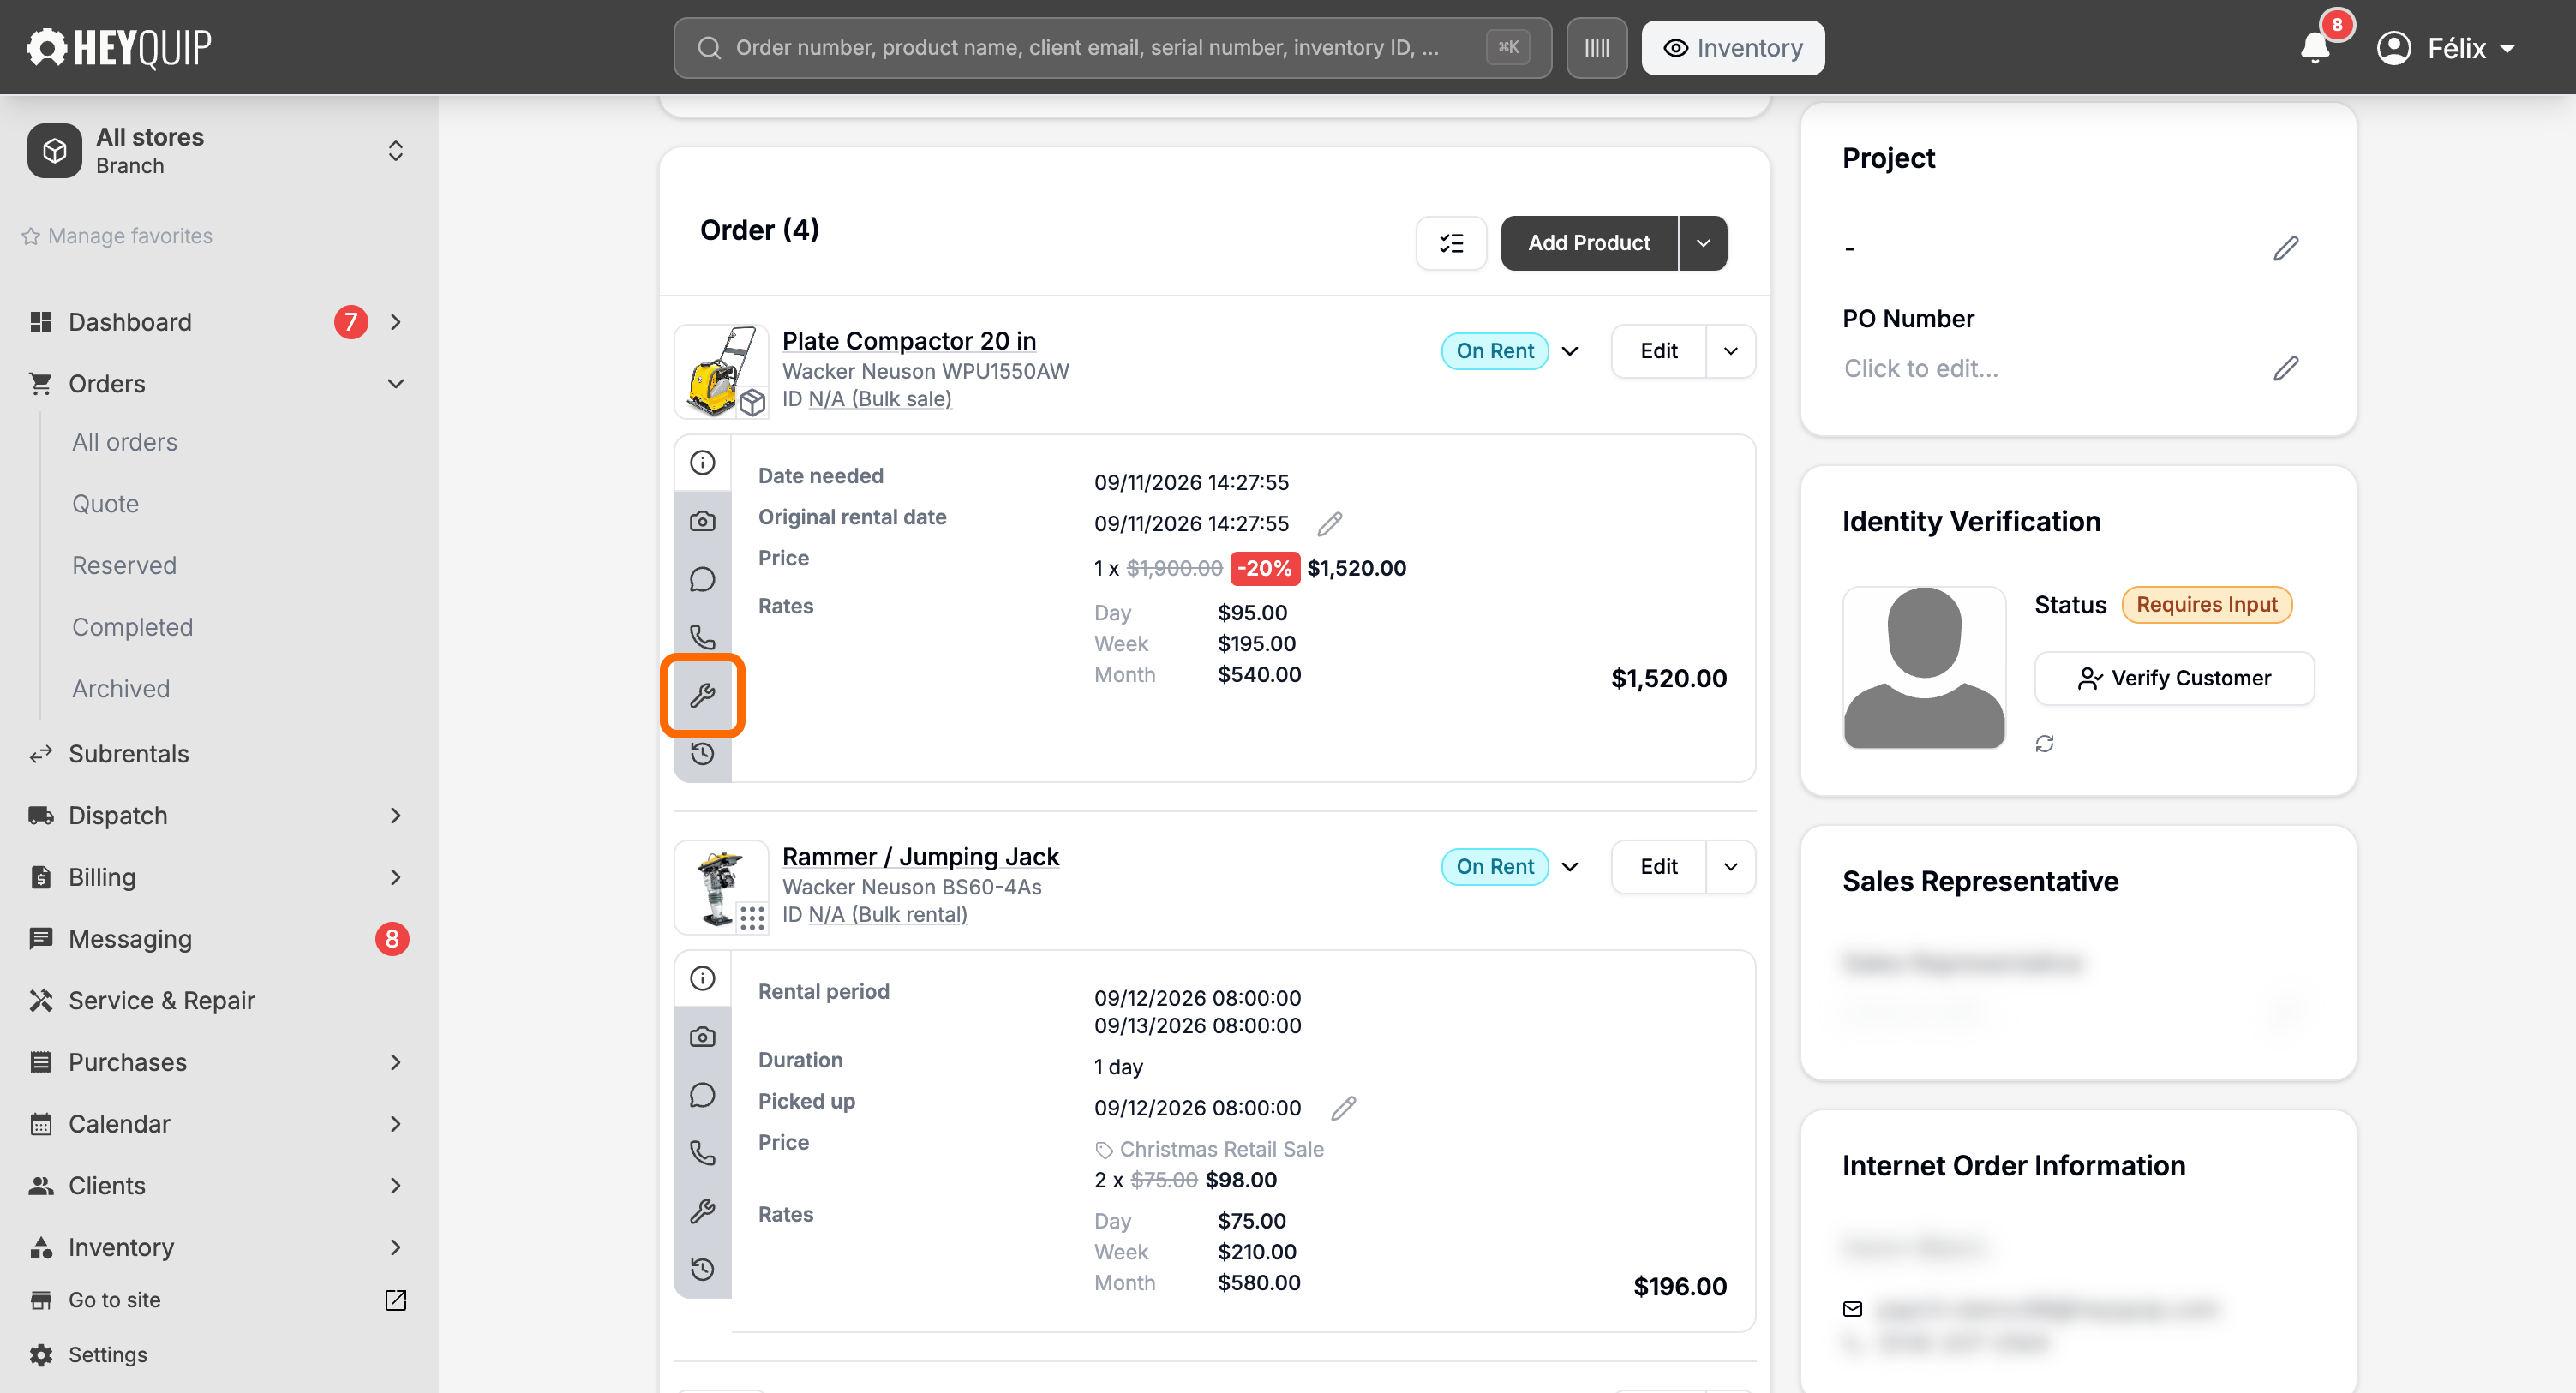Screen dimensions: 2576x1393
Task: Open the Félix user menu
Action: 2446,48
